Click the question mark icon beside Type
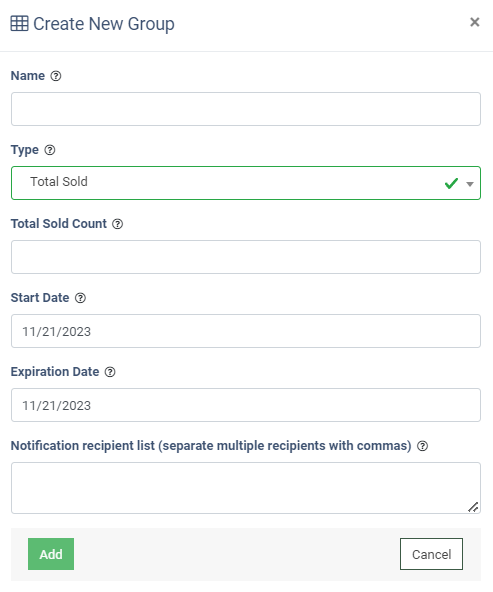 [50, 150]
